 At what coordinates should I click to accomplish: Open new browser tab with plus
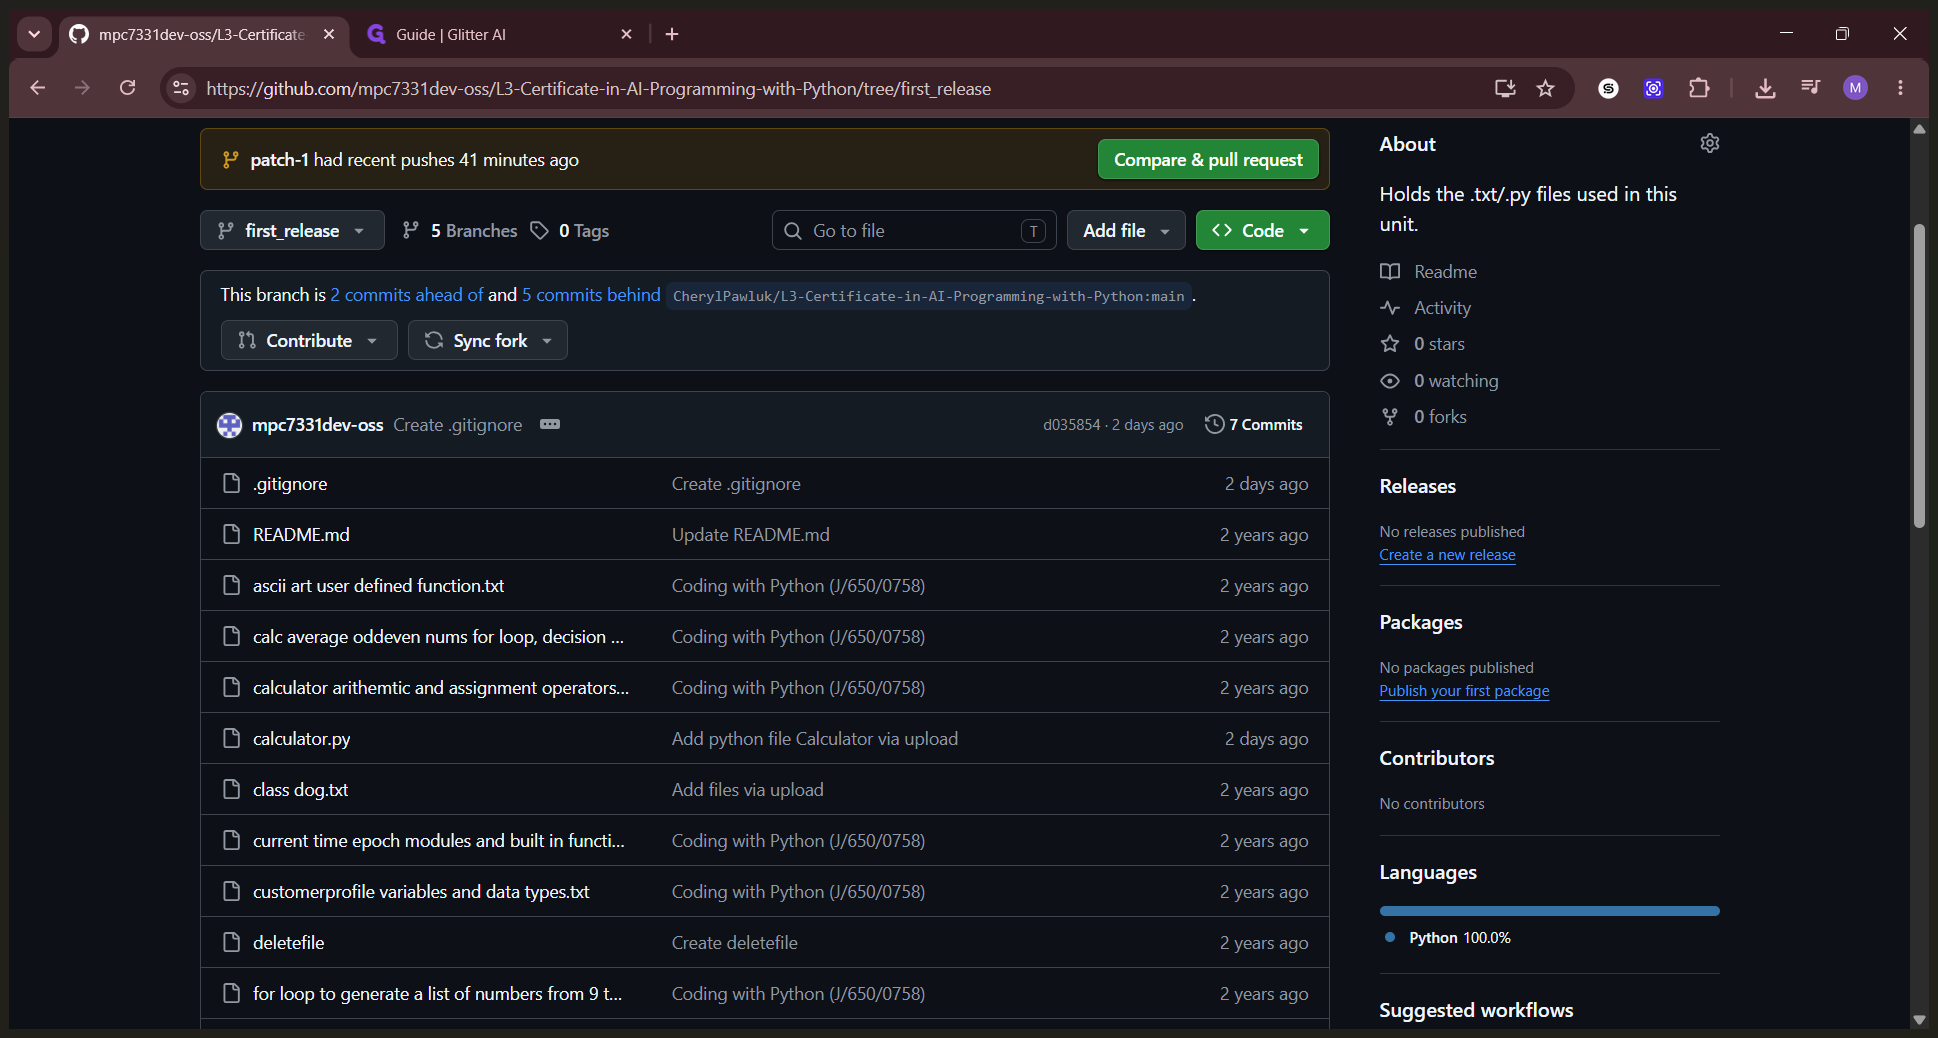coord(672,34)
